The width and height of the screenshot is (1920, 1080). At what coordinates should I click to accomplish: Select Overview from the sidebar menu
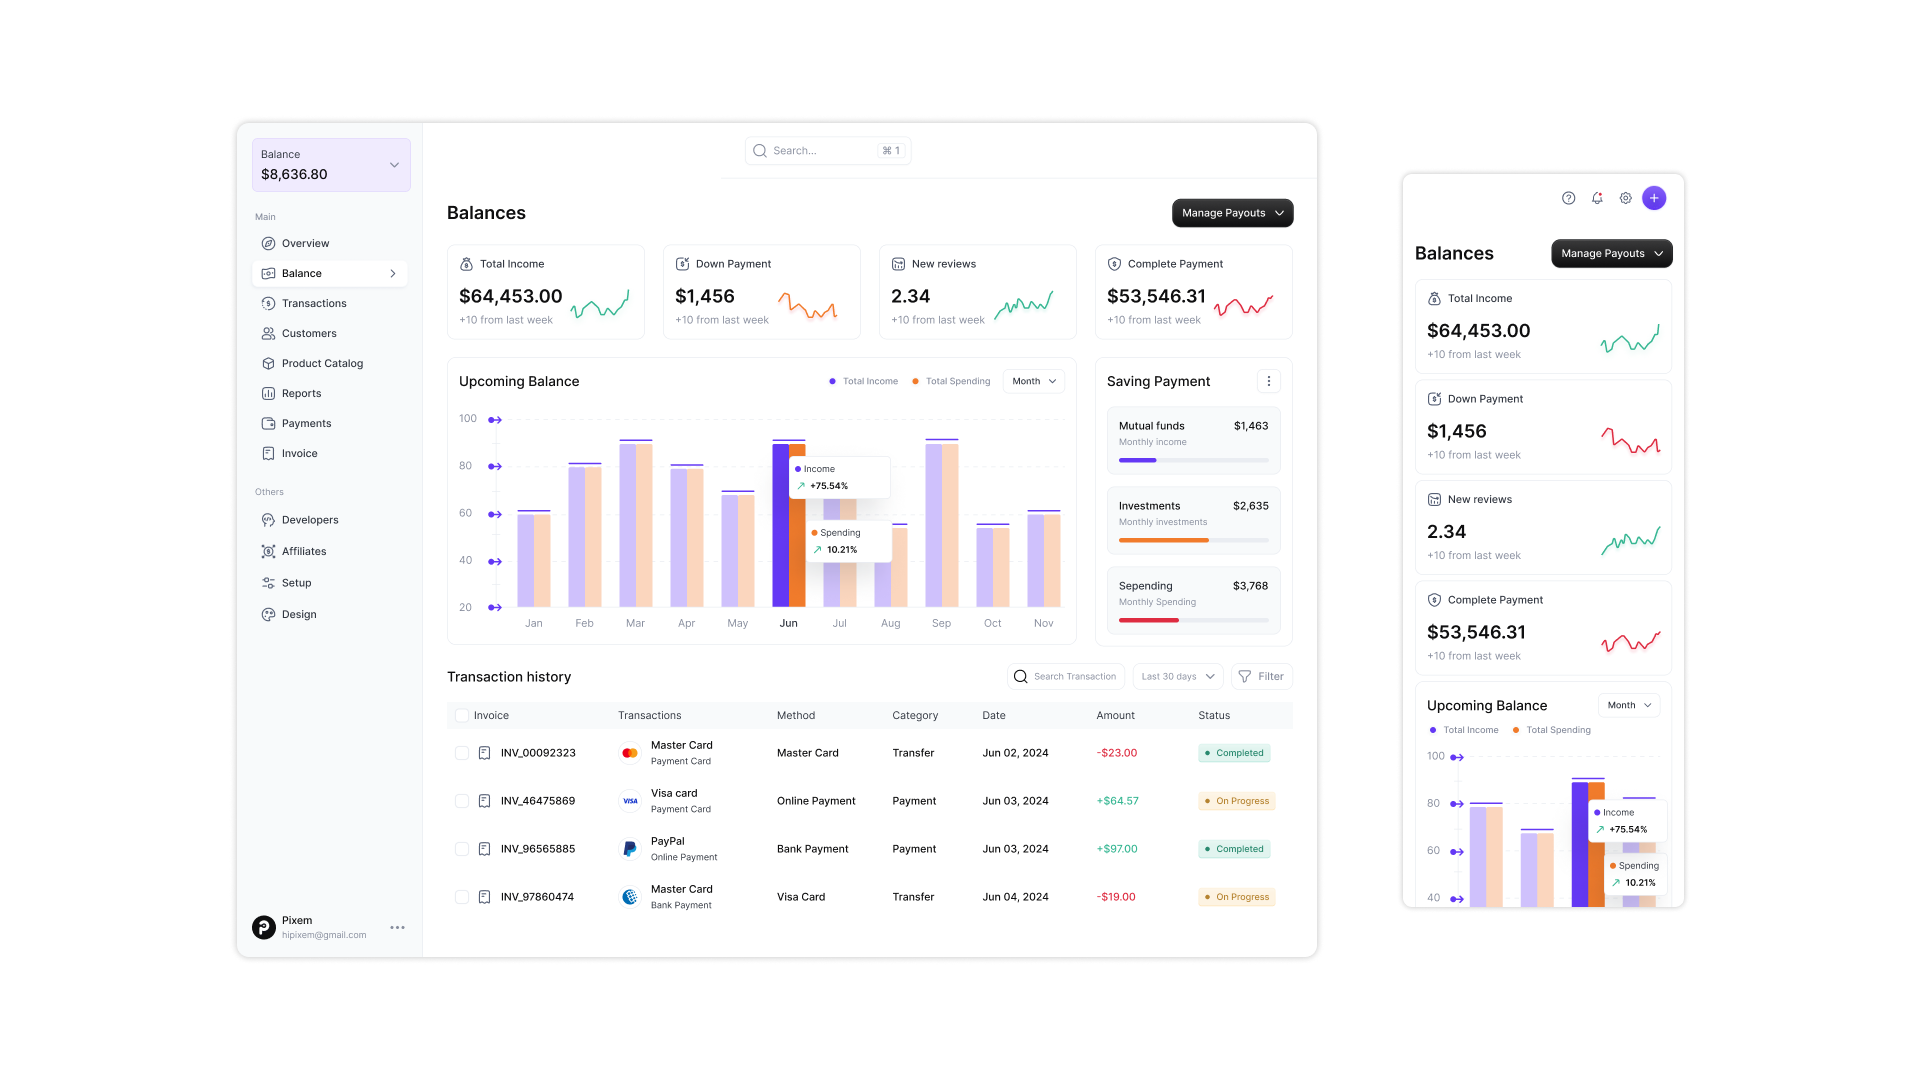point(306,243)
